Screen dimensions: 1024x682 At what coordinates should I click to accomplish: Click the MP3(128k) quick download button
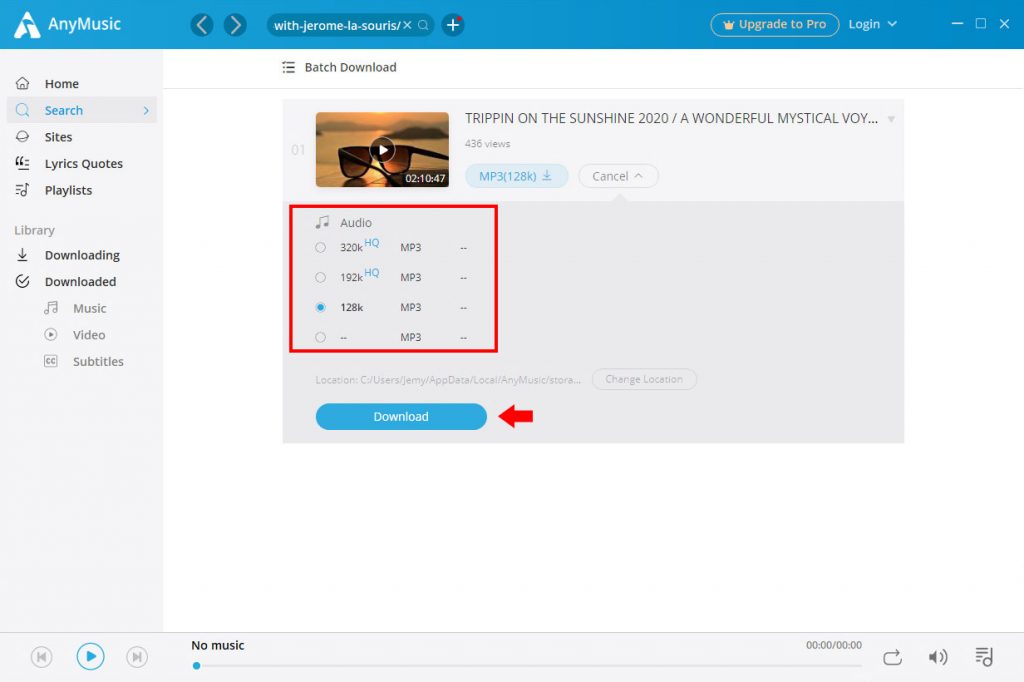516,176
